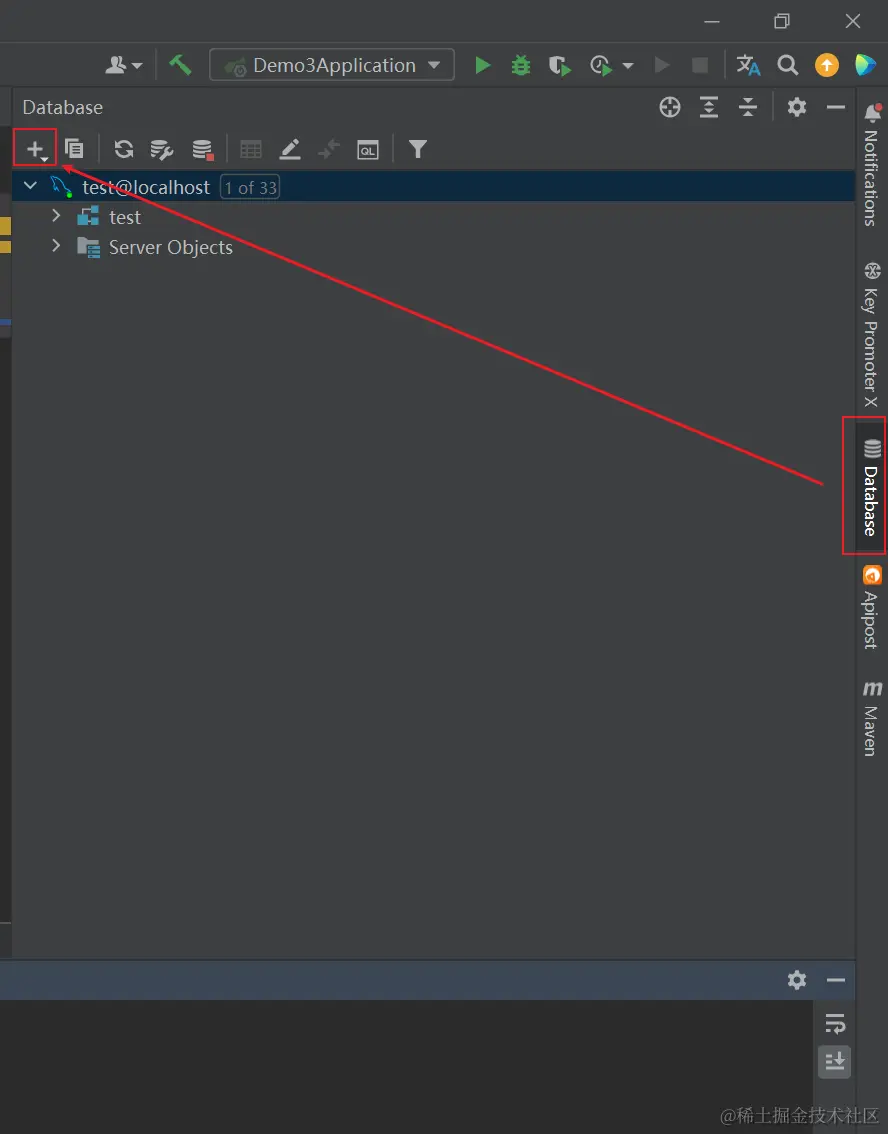Toggle soft-wrap in bottom panel
This screenshot has width=888, height=1134.
(834, 1023)
